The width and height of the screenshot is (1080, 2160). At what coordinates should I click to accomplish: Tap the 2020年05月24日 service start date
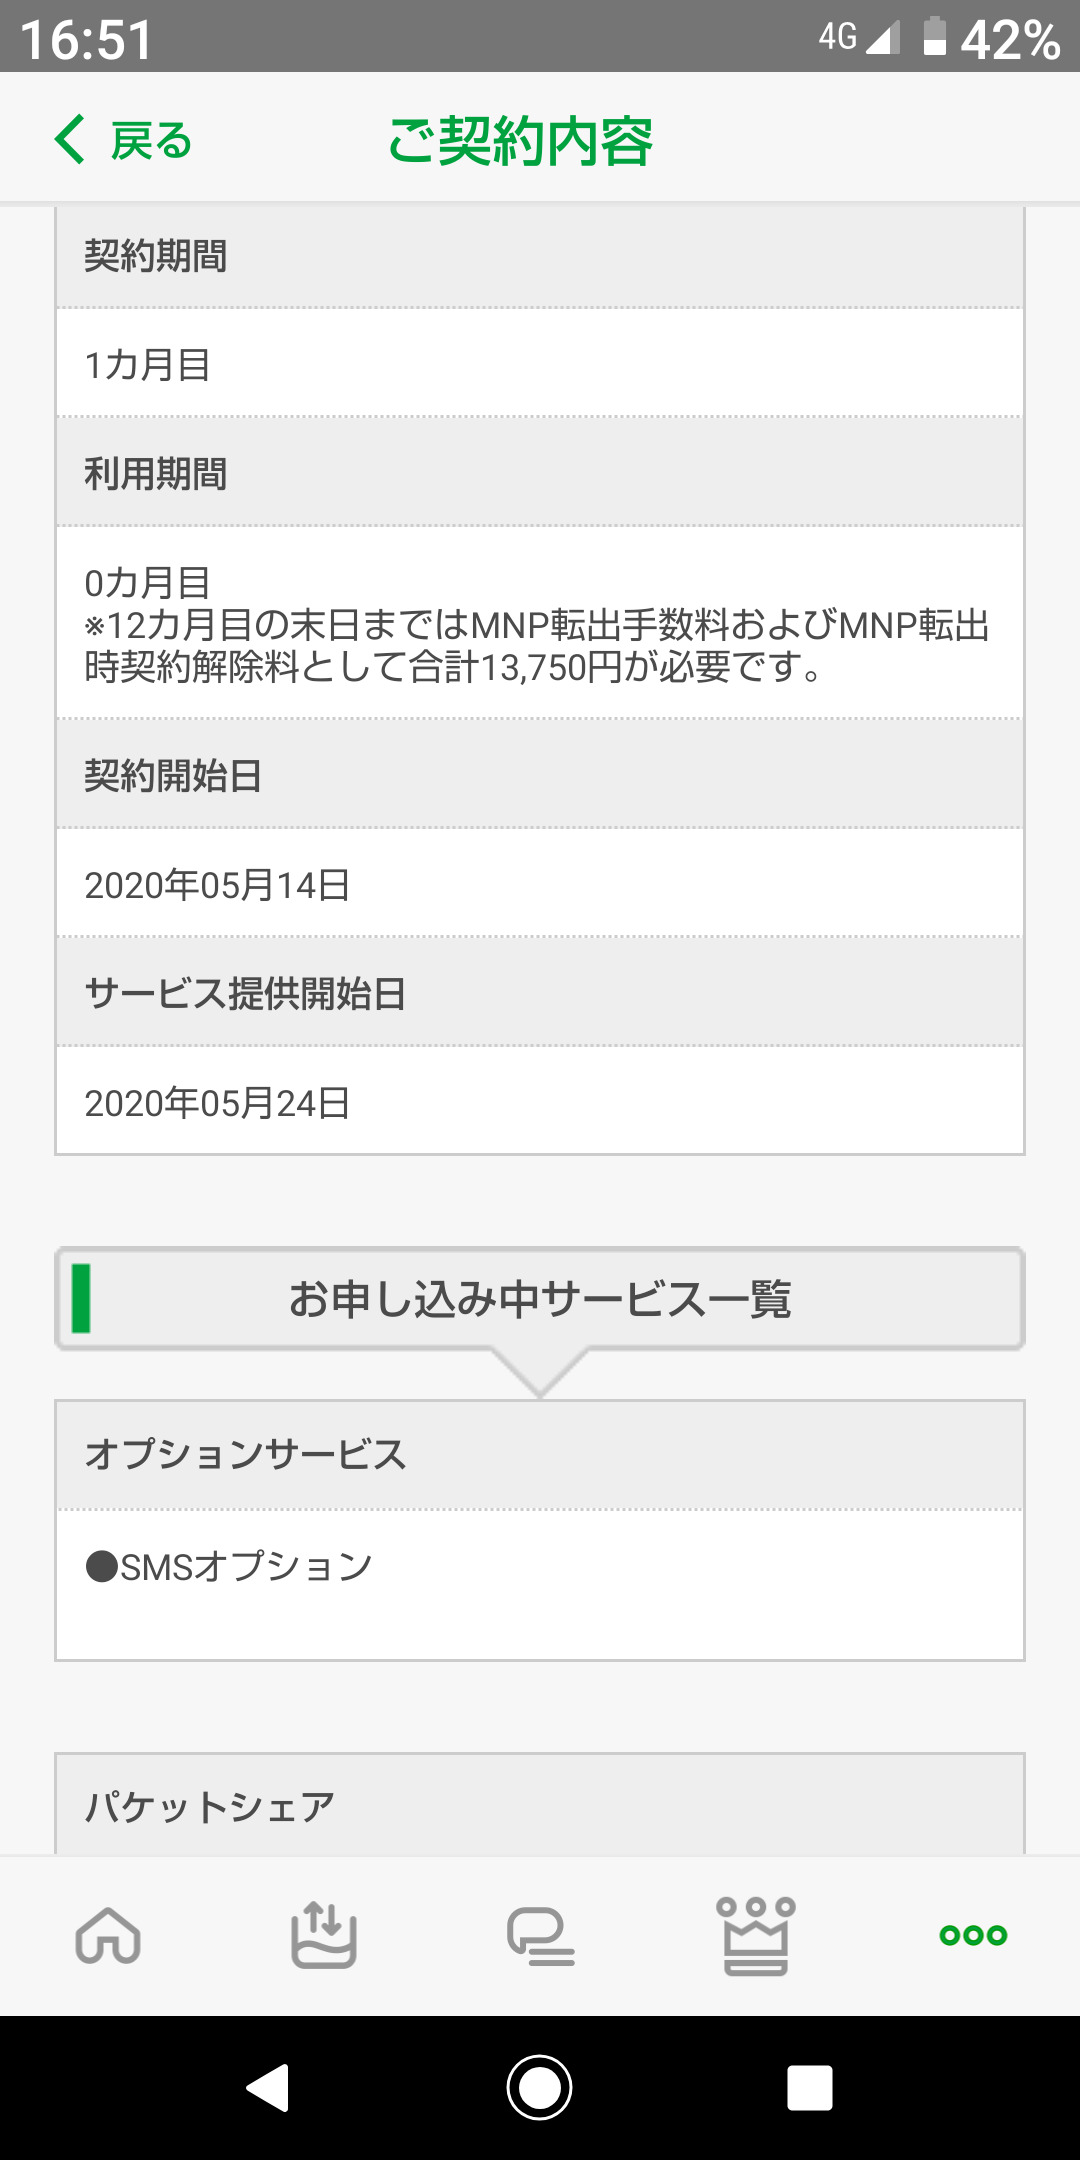coord(217,1103)
